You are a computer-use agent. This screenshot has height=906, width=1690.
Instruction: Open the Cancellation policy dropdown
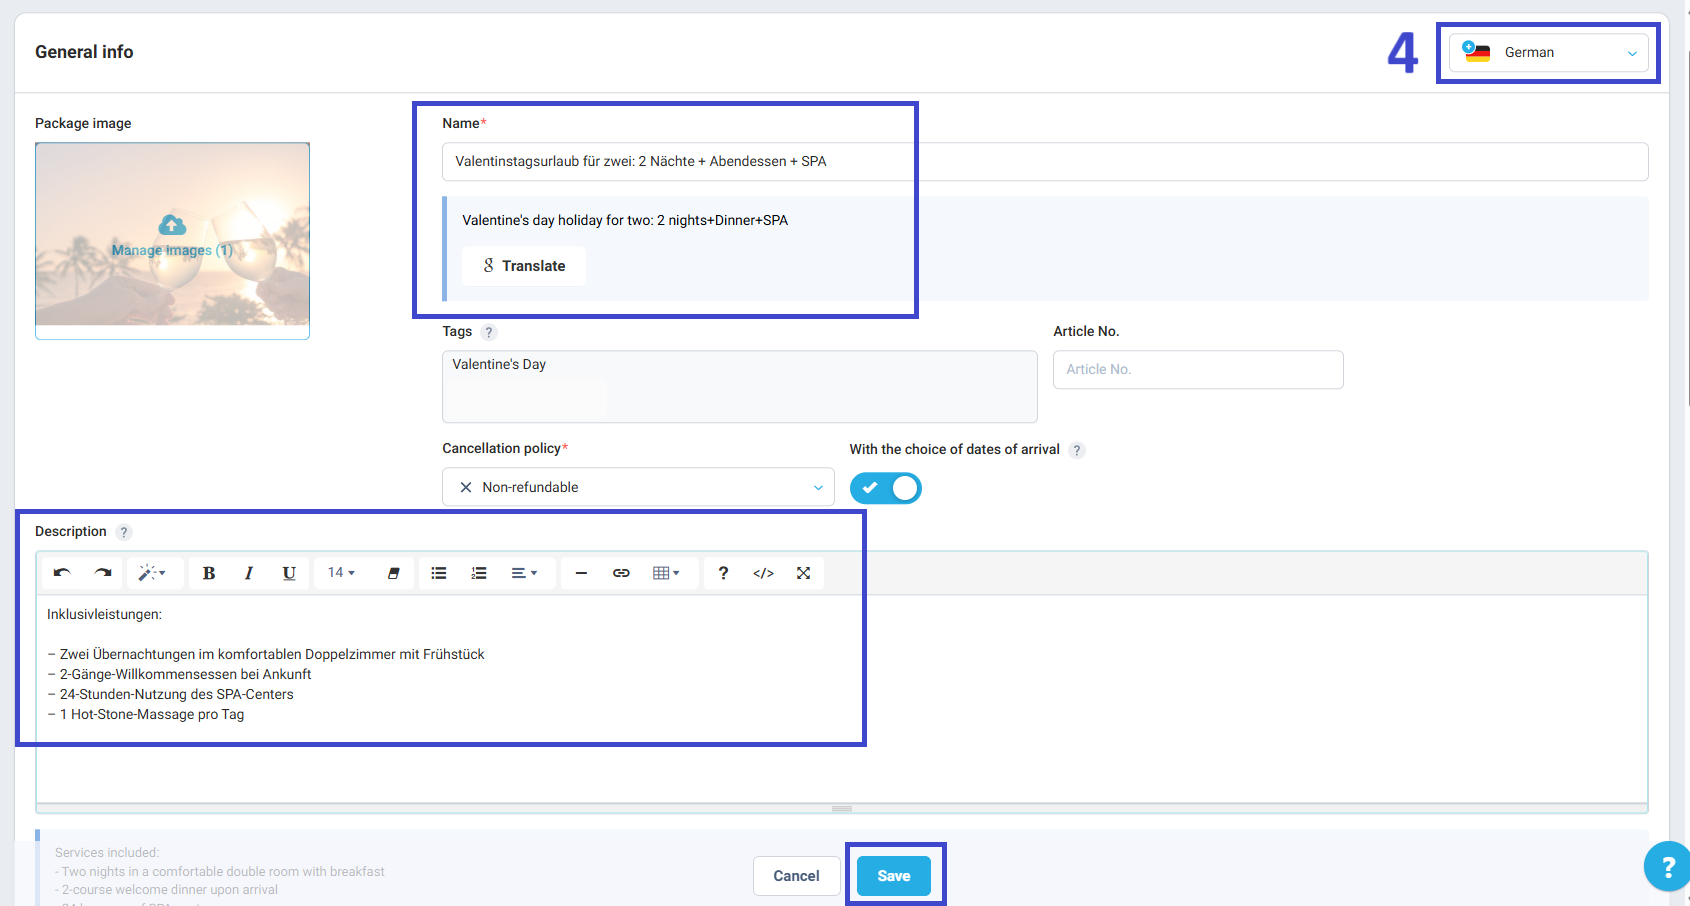[x=638, y=487]
